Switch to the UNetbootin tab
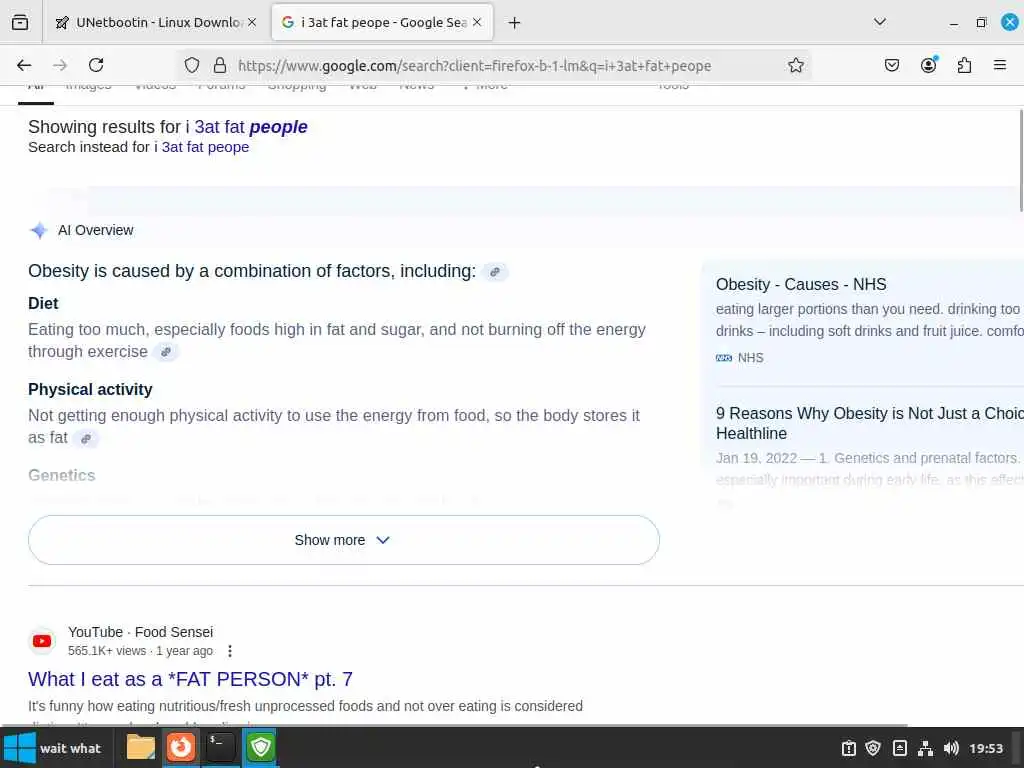Image resolution: width=1024 pixels, height=768 pixels. 155,22
